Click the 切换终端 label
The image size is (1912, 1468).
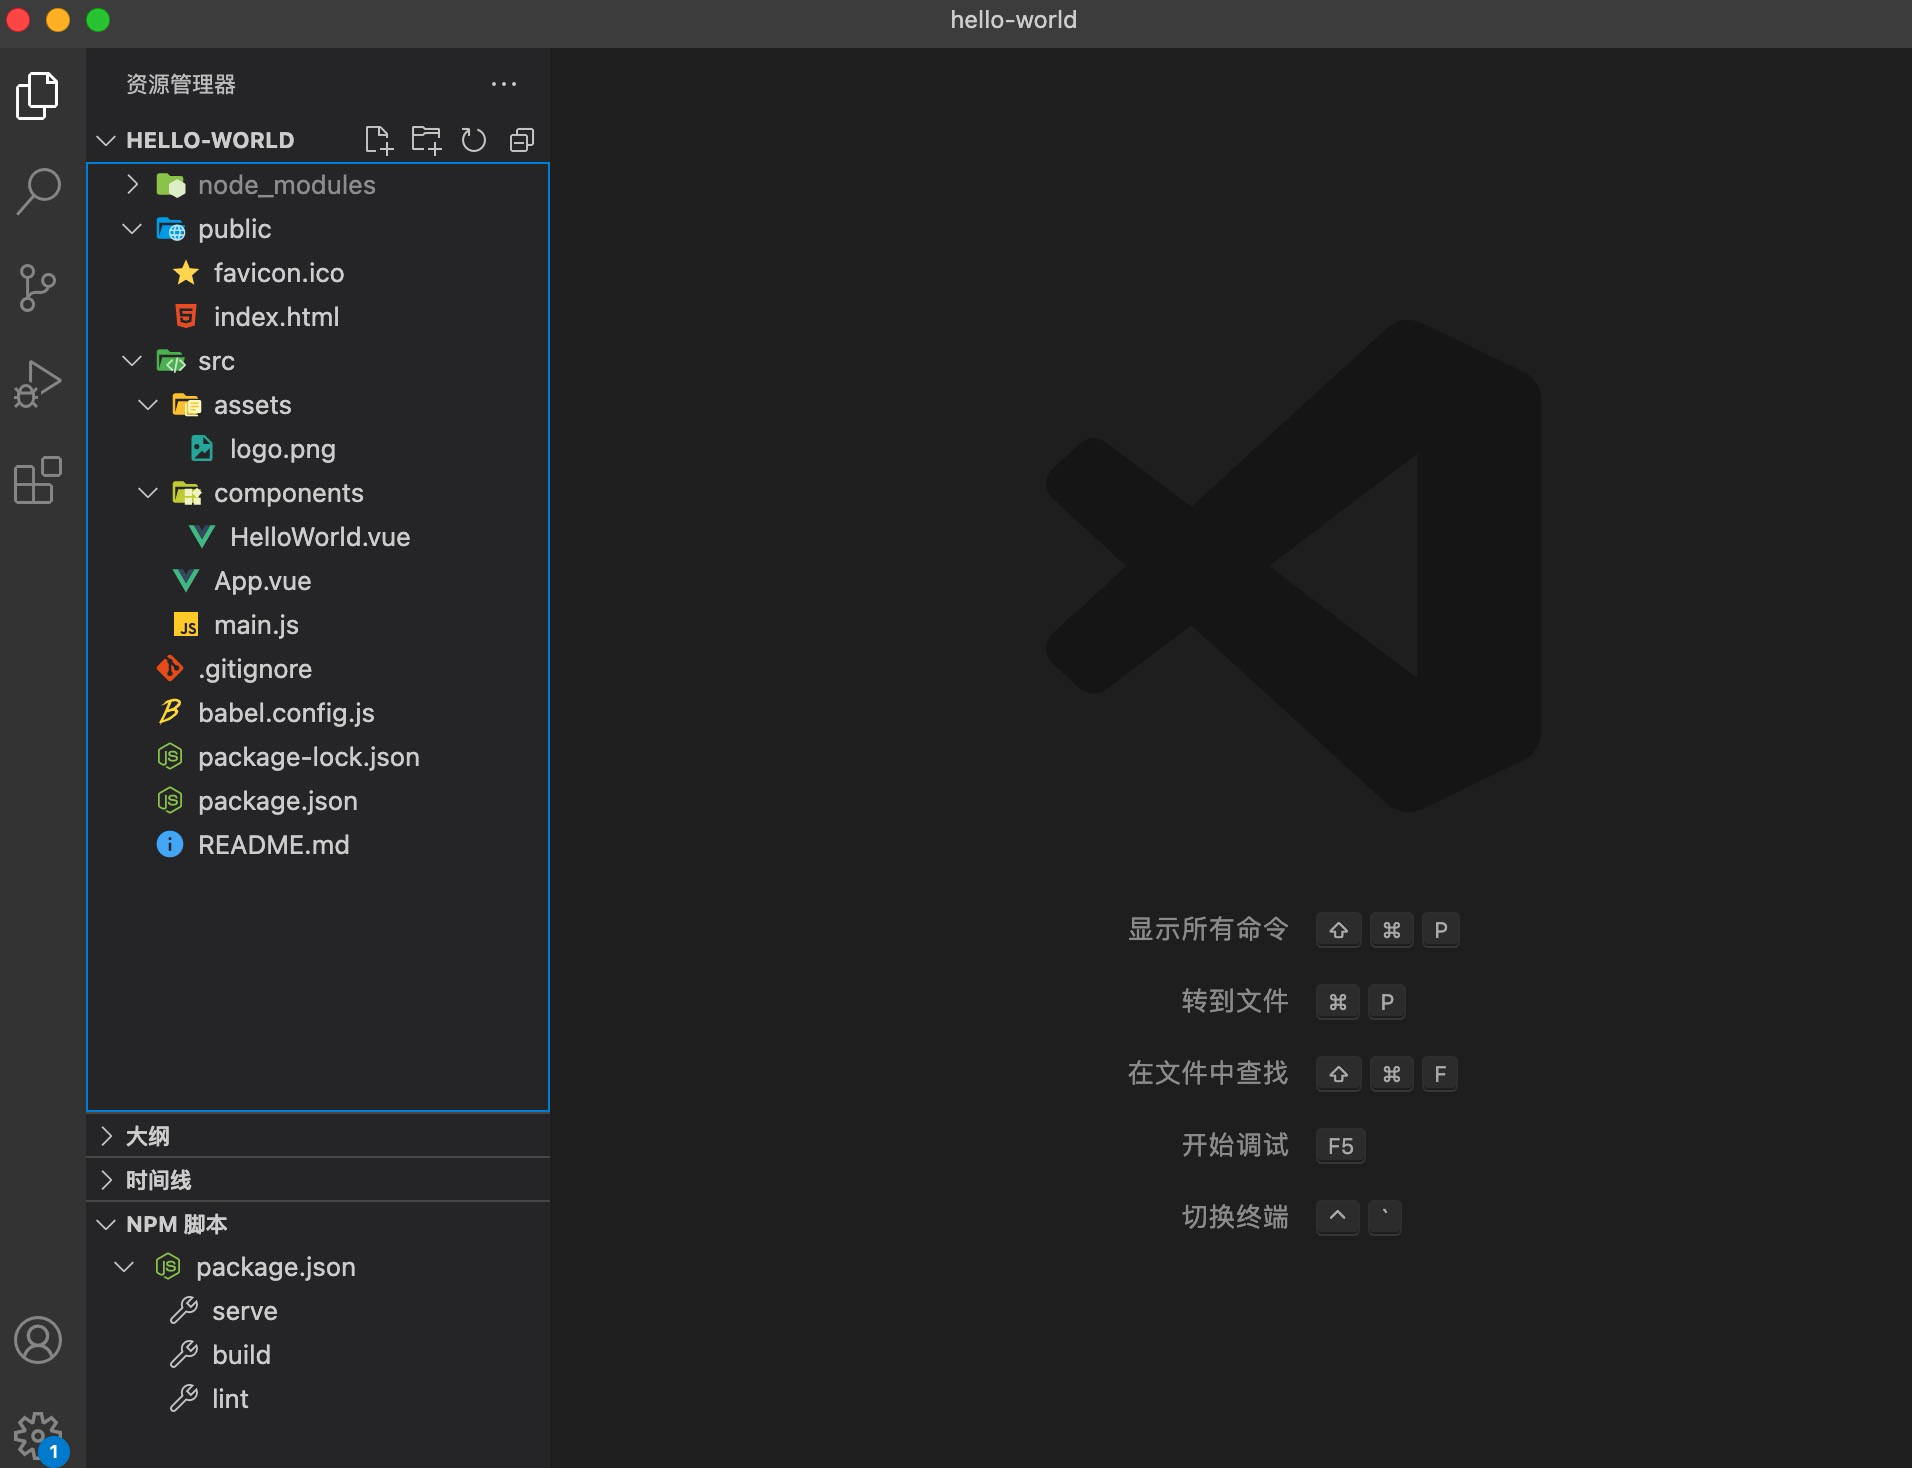click(1235, 1217)
